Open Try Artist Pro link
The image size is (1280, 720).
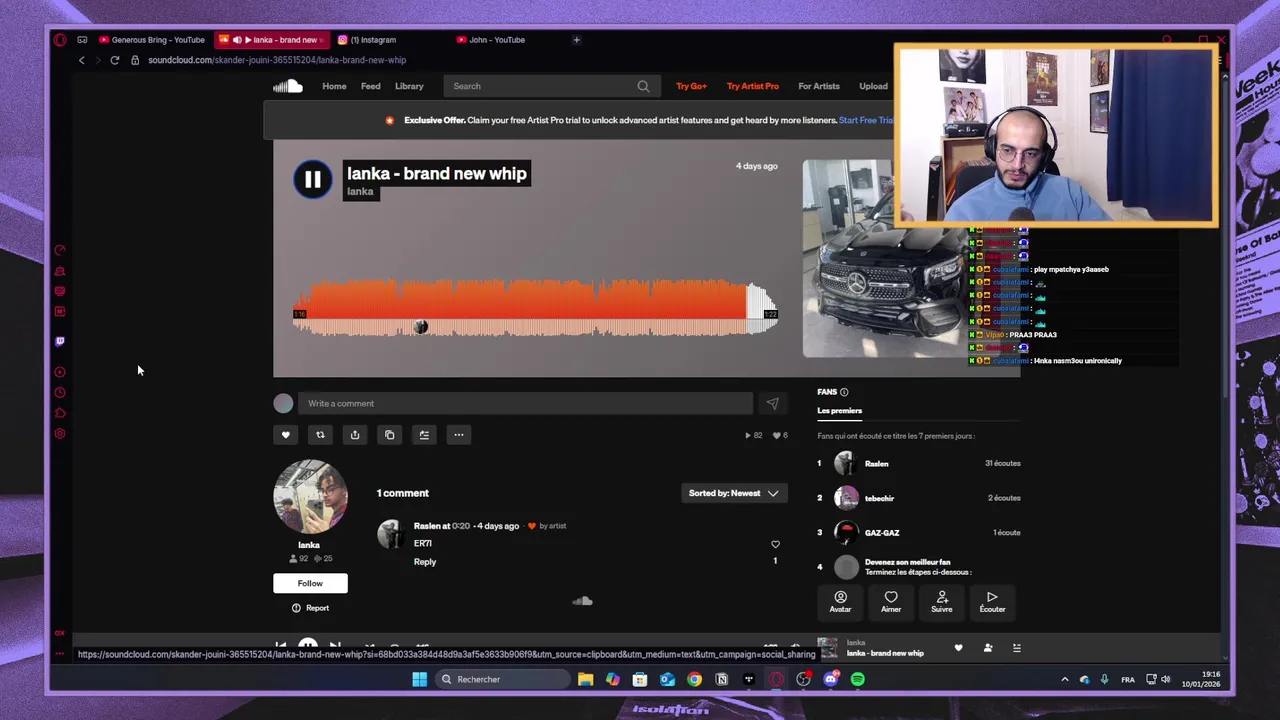pos(752,86)
